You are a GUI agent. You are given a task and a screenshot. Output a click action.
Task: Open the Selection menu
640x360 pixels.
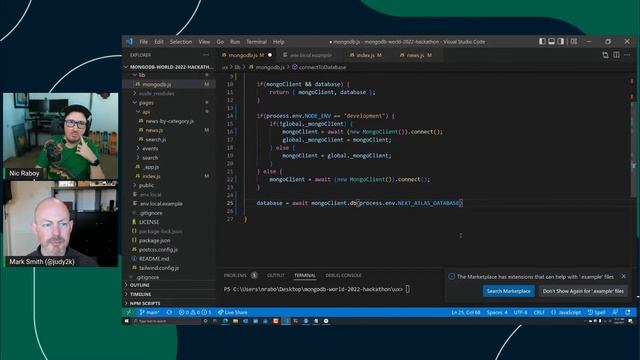[180, 42]
